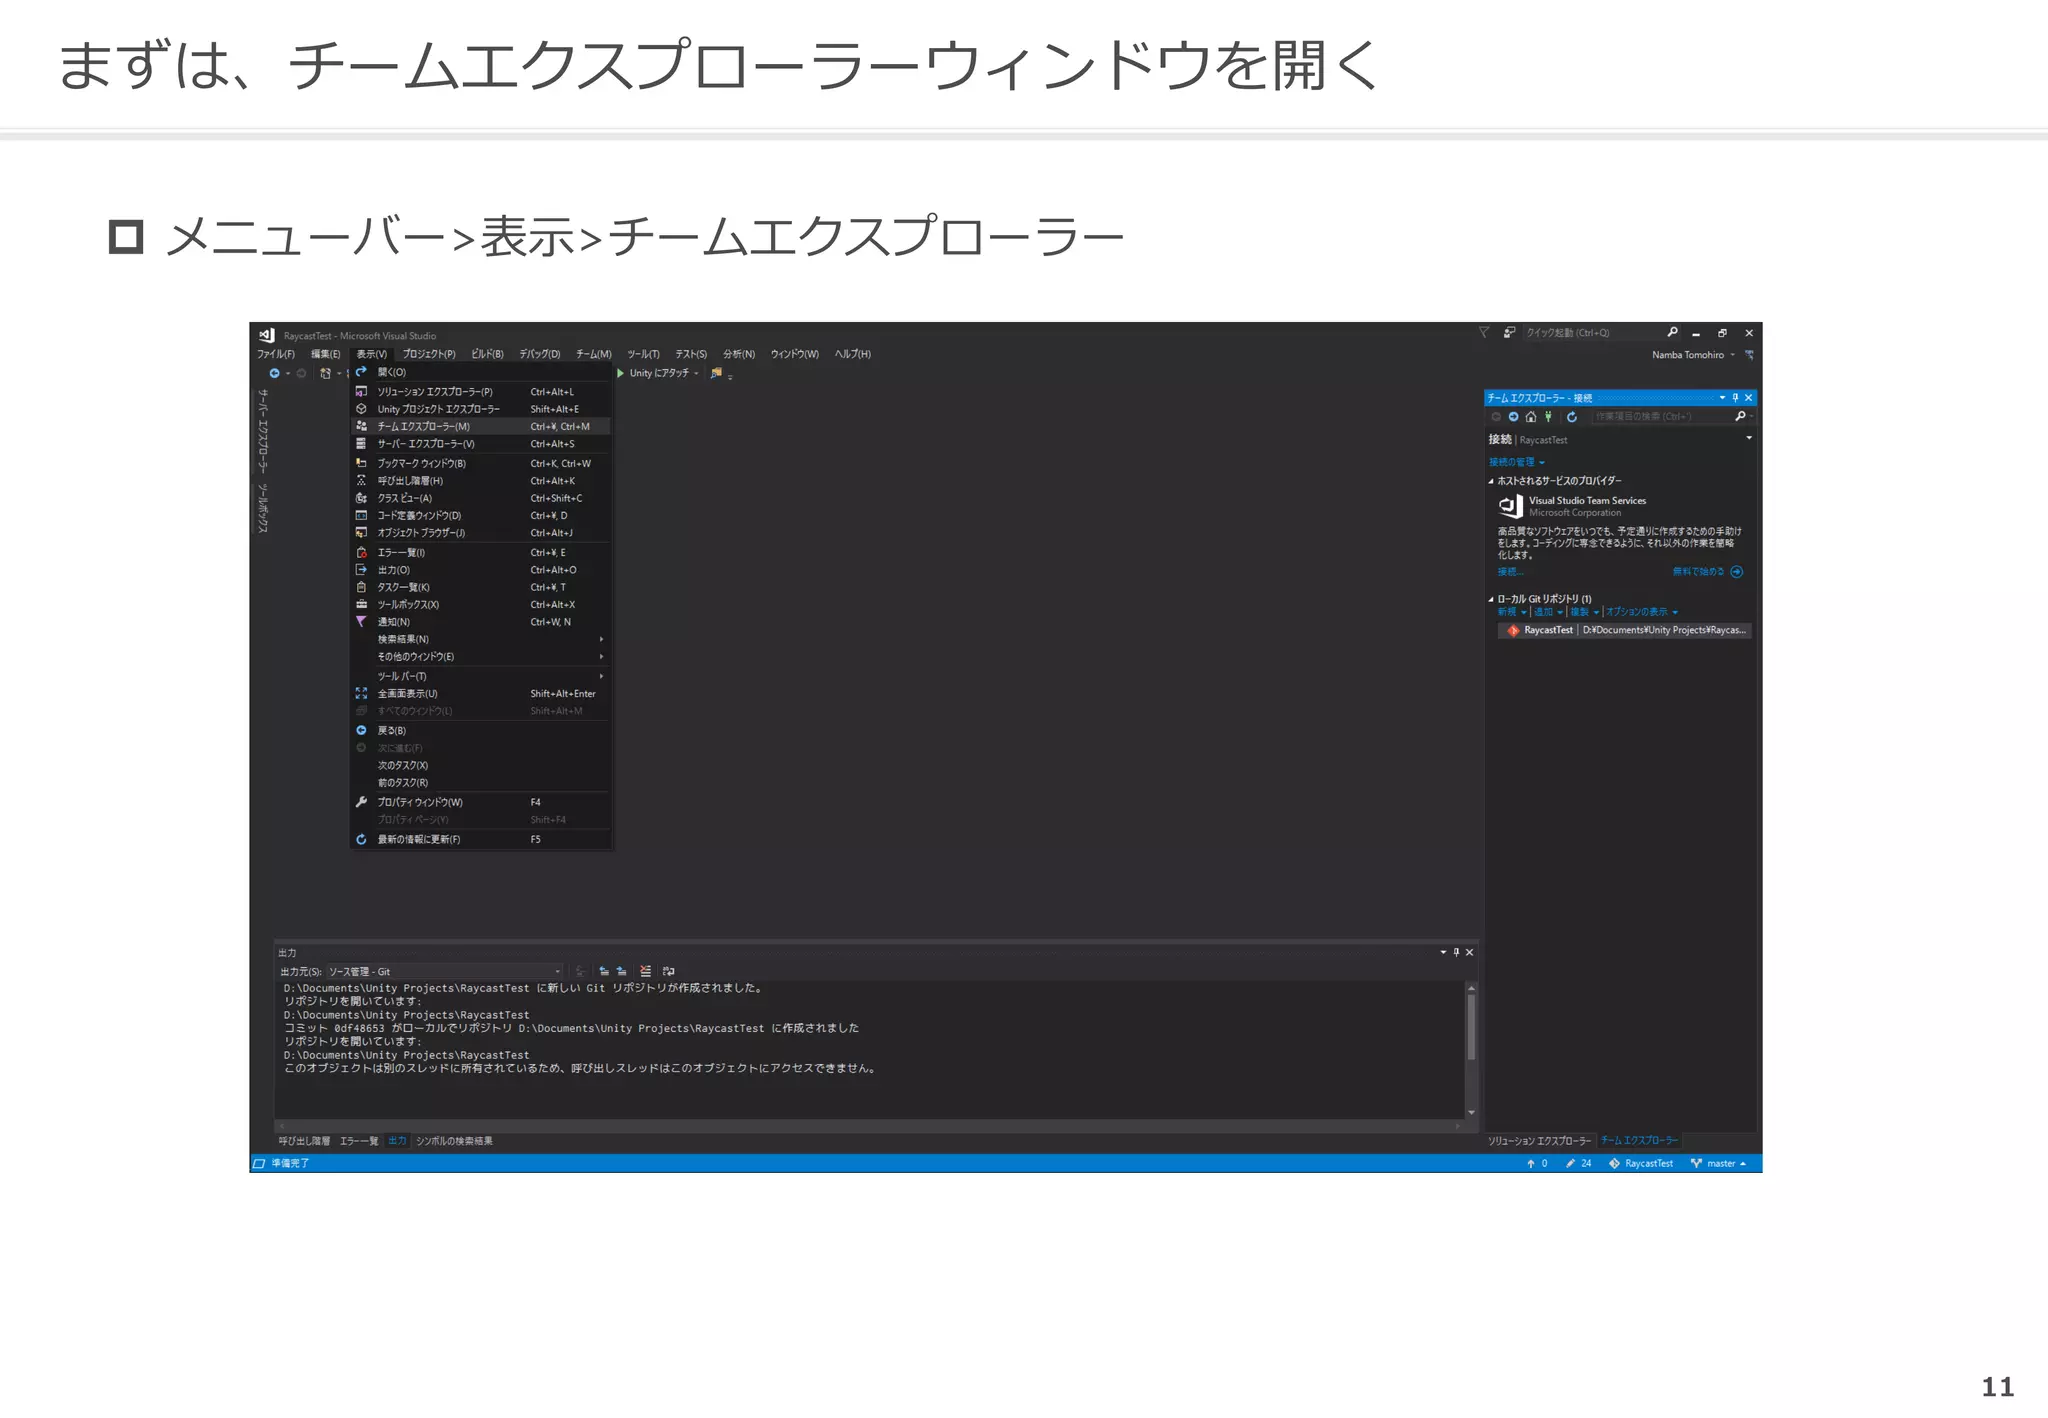Click pending changes pencil 24 in status bar
The width and height of the screenshot is (2048, 1418).
[1578, 1164]
